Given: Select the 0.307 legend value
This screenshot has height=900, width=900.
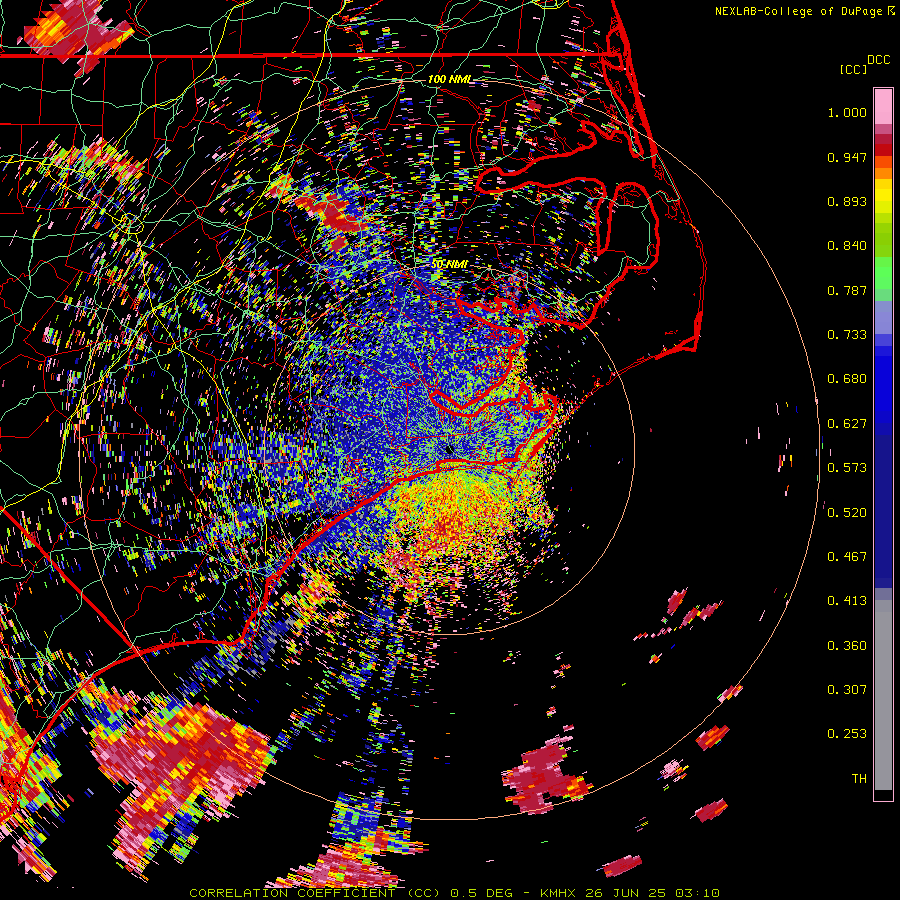Looking at the screenshot, I should [847, 690].
